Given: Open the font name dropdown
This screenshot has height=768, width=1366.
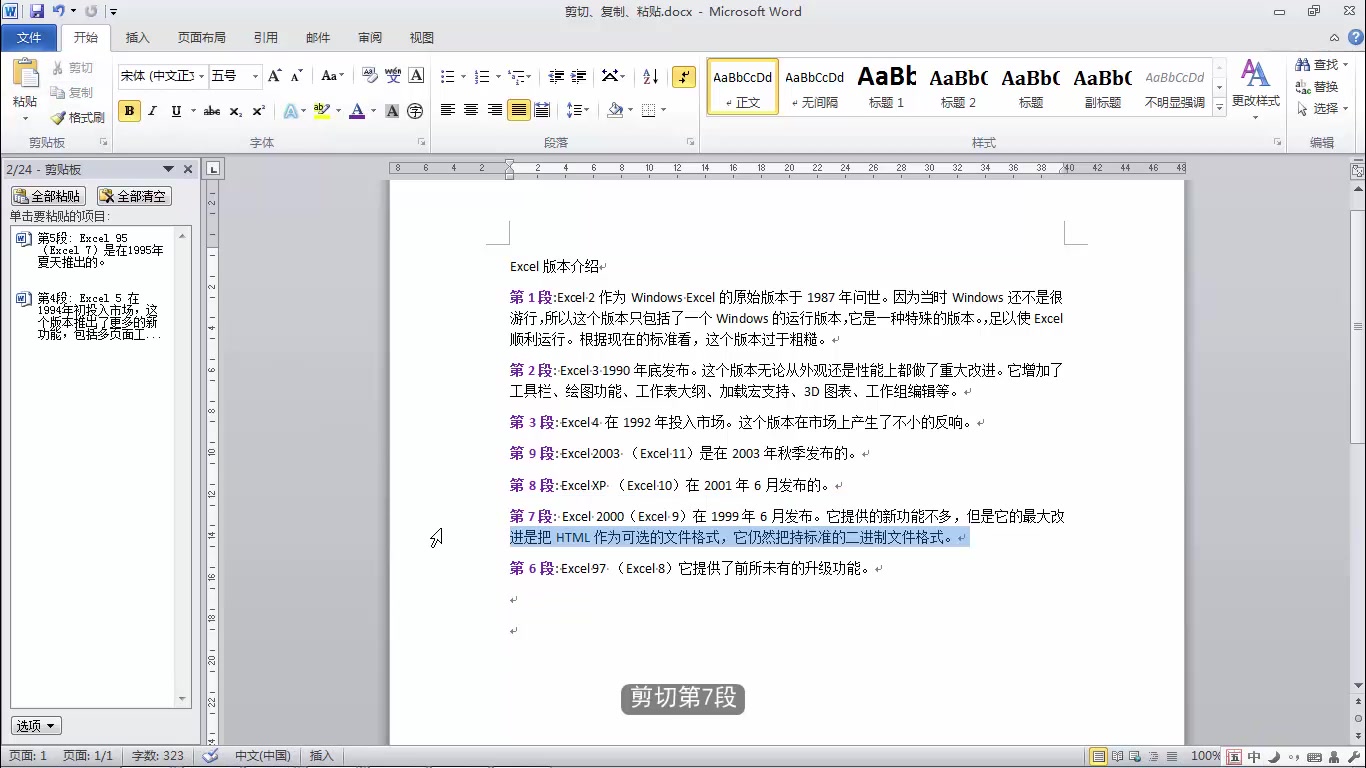Looking at the screenshot, I should (x=202, y=76).
